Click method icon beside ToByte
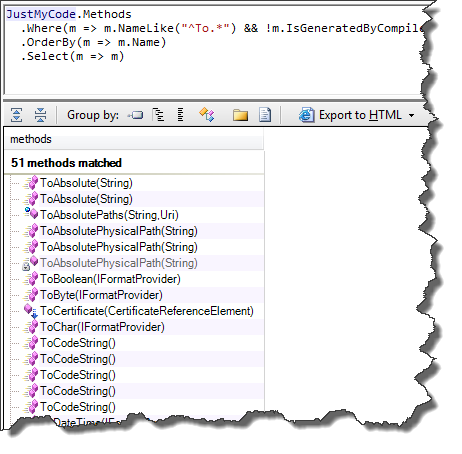This screenshot has width=462, height=454. click(31, 295)
